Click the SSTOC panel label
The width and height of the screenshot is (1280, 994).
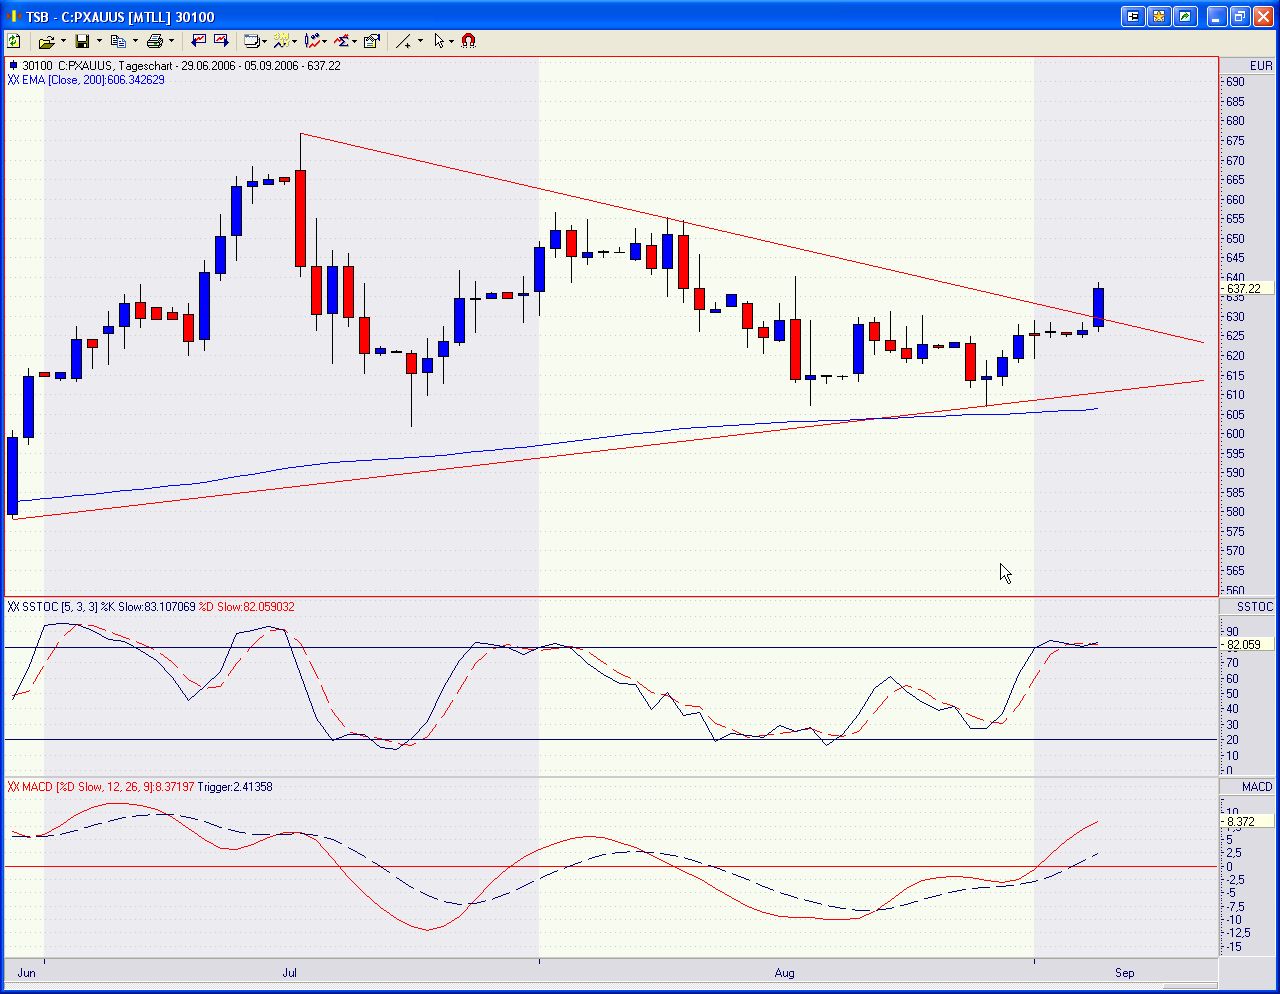tap(1255, 607)
